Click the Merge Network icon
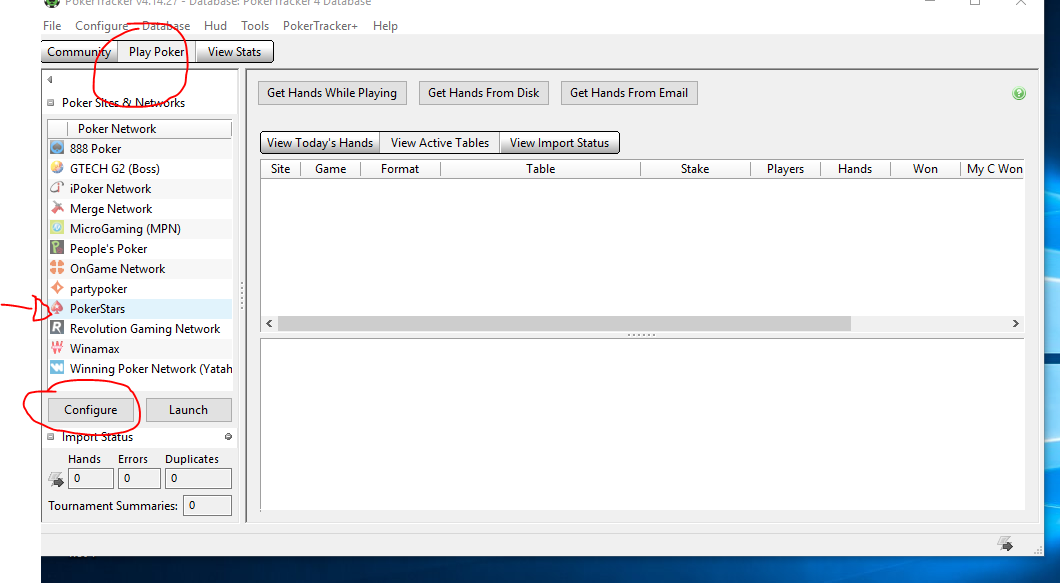 57,208
